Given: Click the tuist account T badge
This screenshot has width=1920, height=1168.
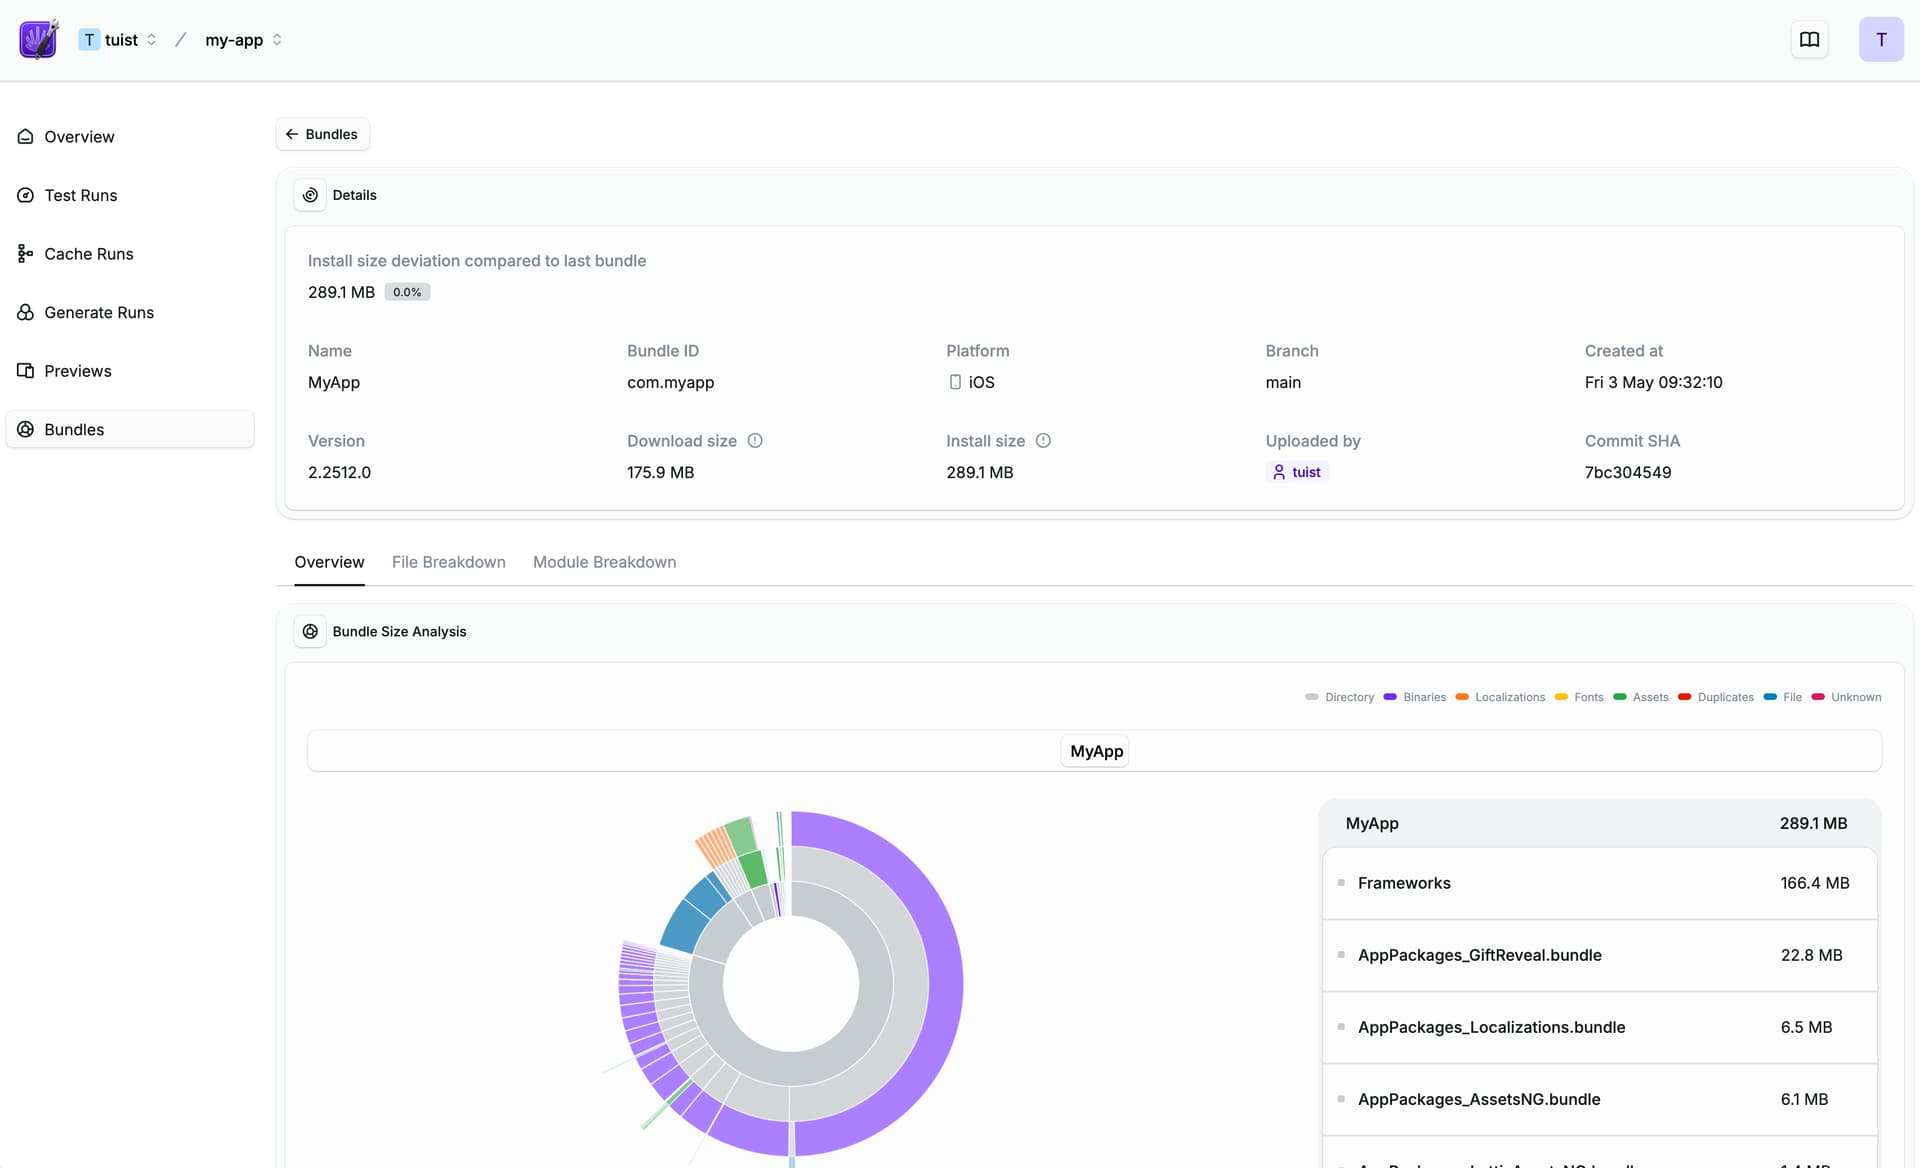Looking at the screenshot, I should pos(89,40).
